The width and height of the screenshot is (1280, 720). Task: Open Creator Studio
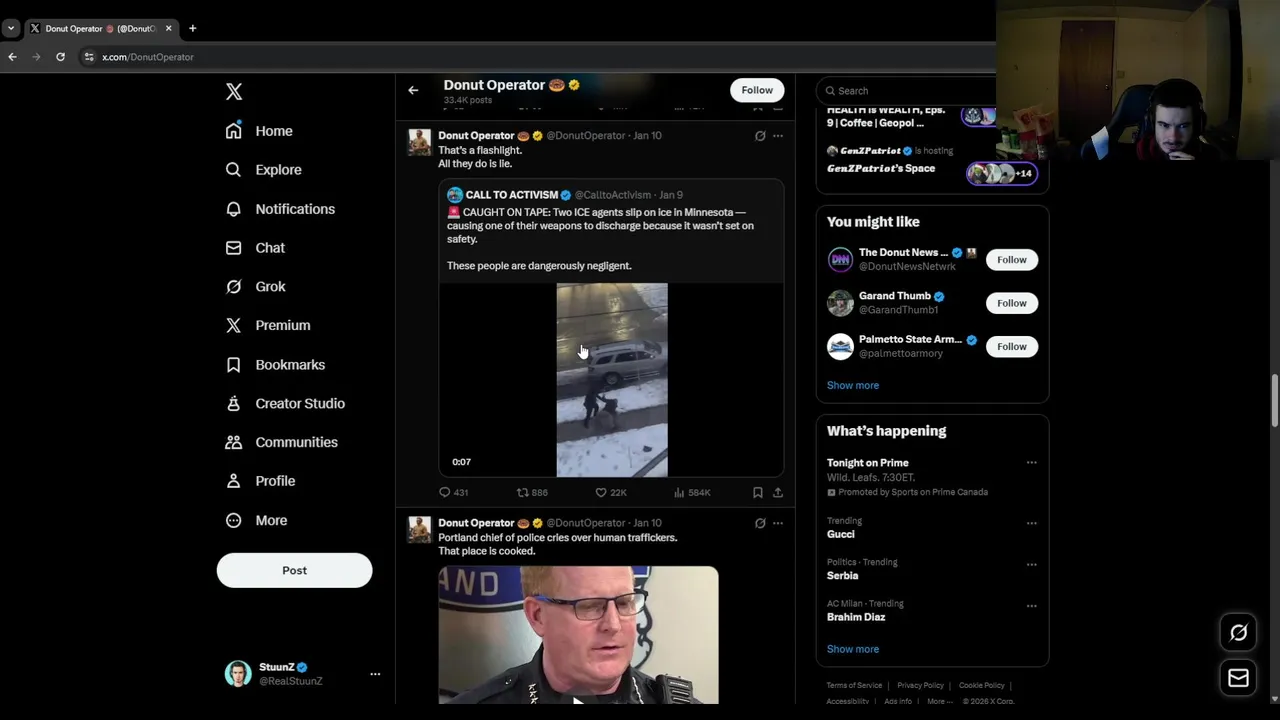[x=285, y=403]
